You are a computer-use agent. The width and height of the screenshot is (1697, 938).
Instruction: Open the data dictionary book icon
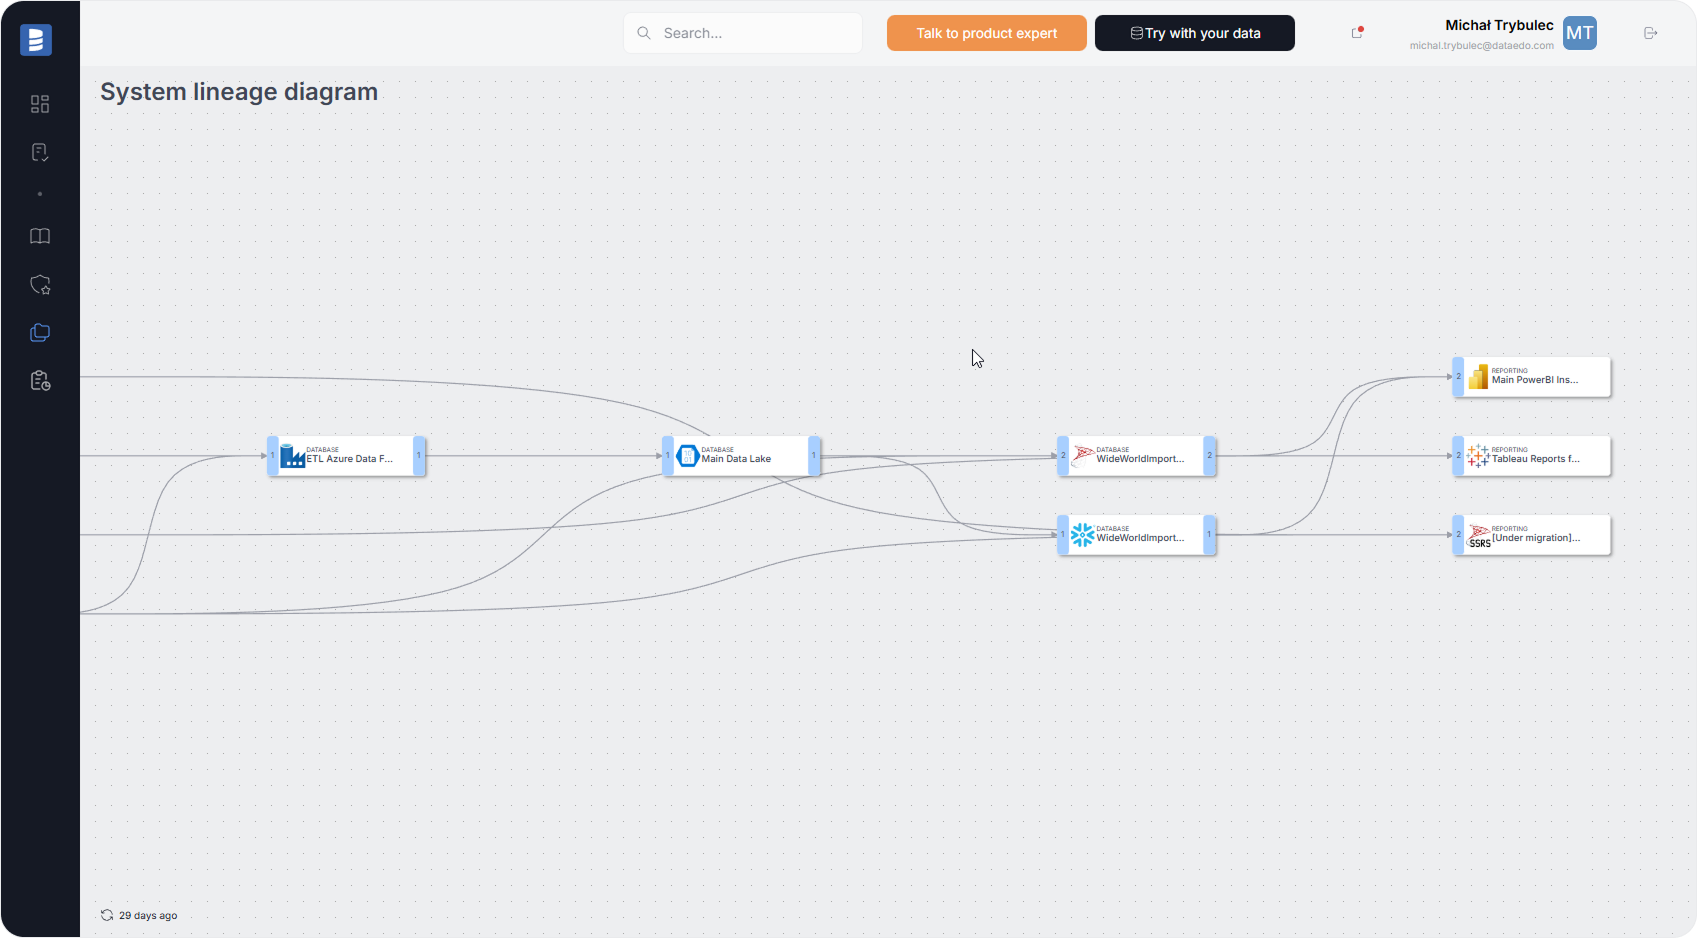point(40,236)
